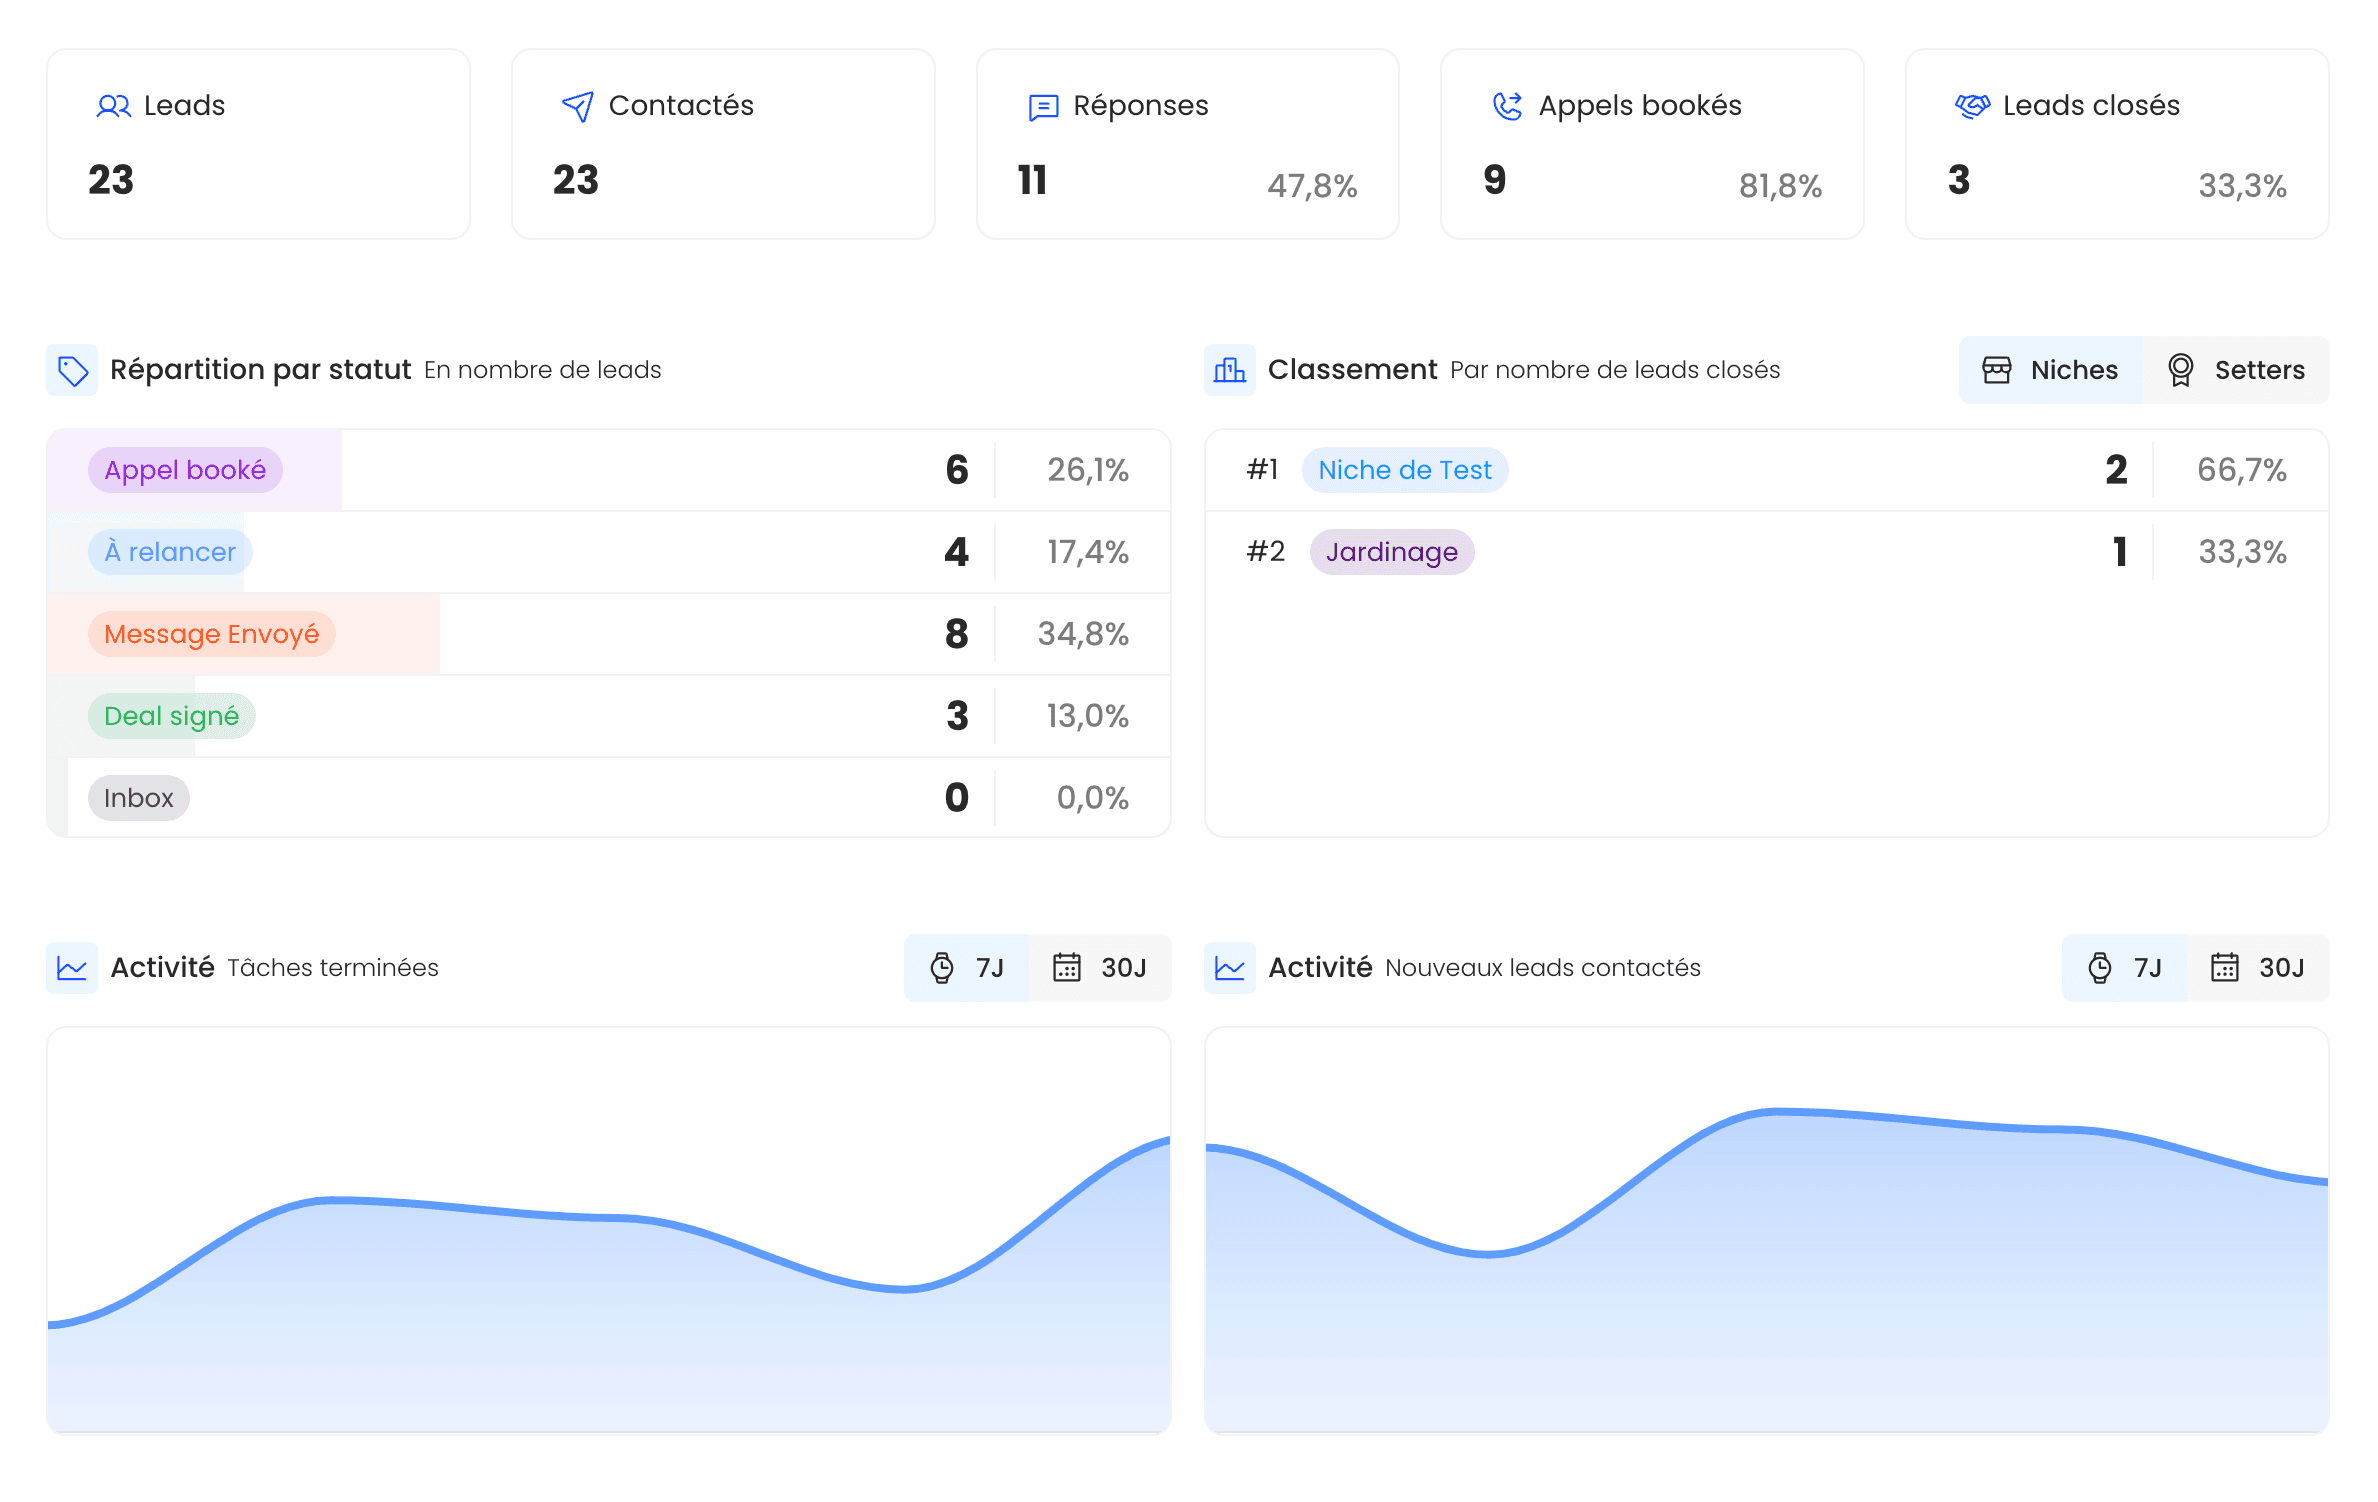
Task: Set Tâches terminées chart to 30J
Action: [x=1099, y=968]
